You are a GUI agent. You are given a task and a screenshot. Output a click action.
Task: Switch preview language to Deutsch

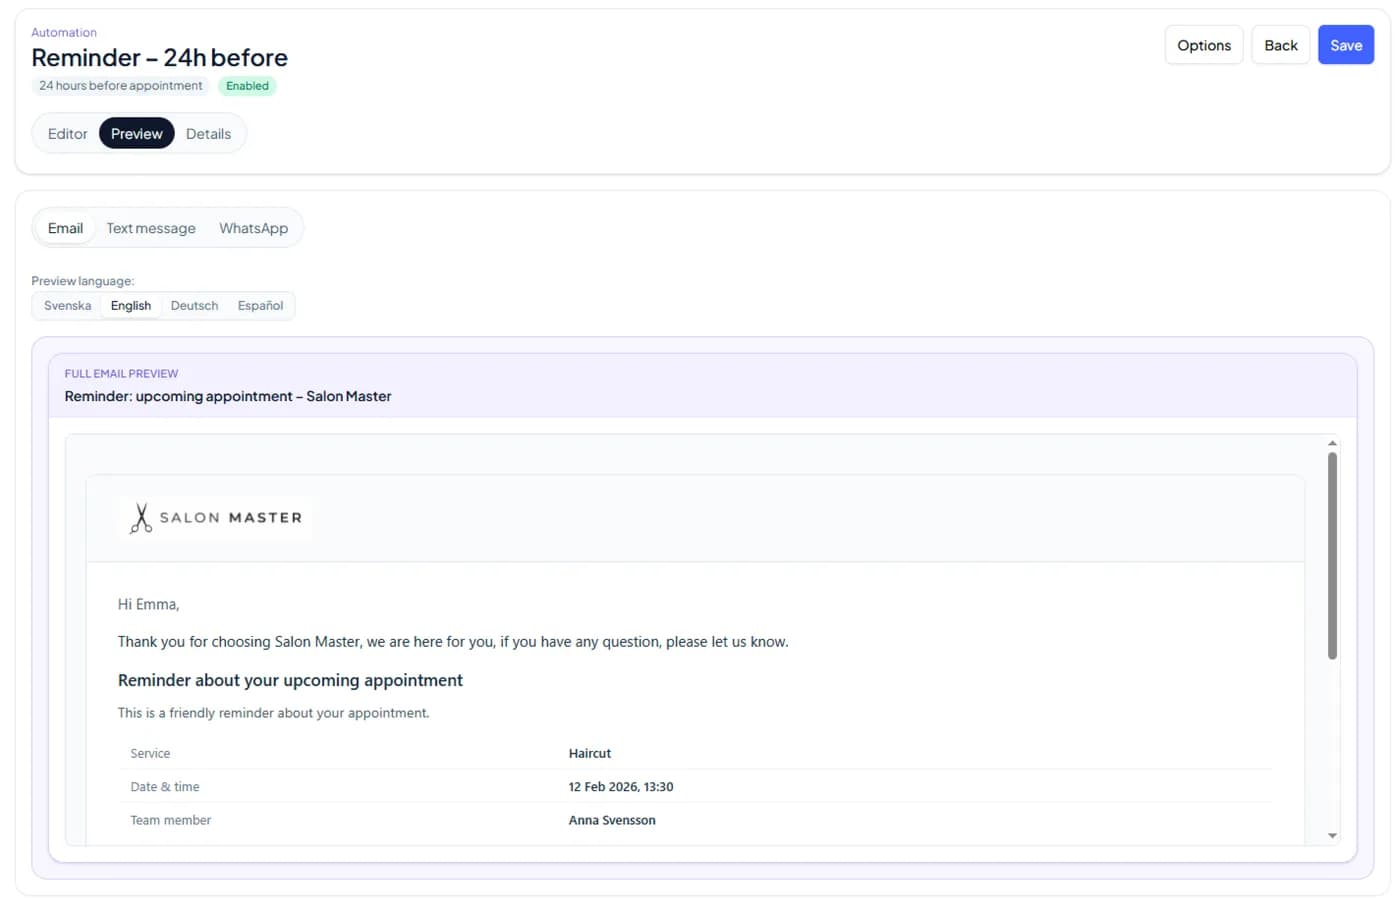pos(194,306)
